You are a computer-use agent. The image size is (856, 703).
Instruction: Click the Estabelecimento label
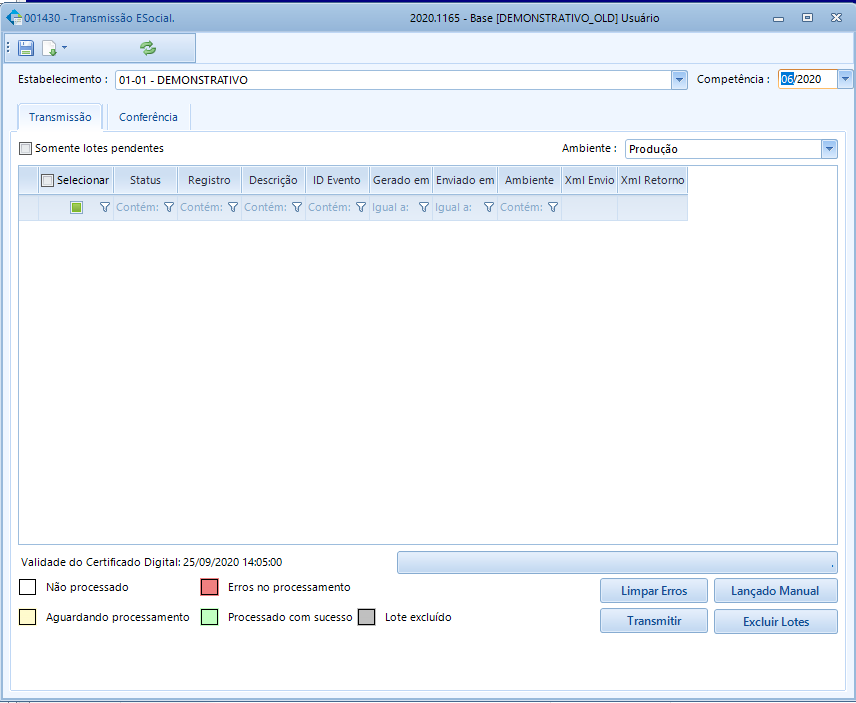click(x=63, y=79)
